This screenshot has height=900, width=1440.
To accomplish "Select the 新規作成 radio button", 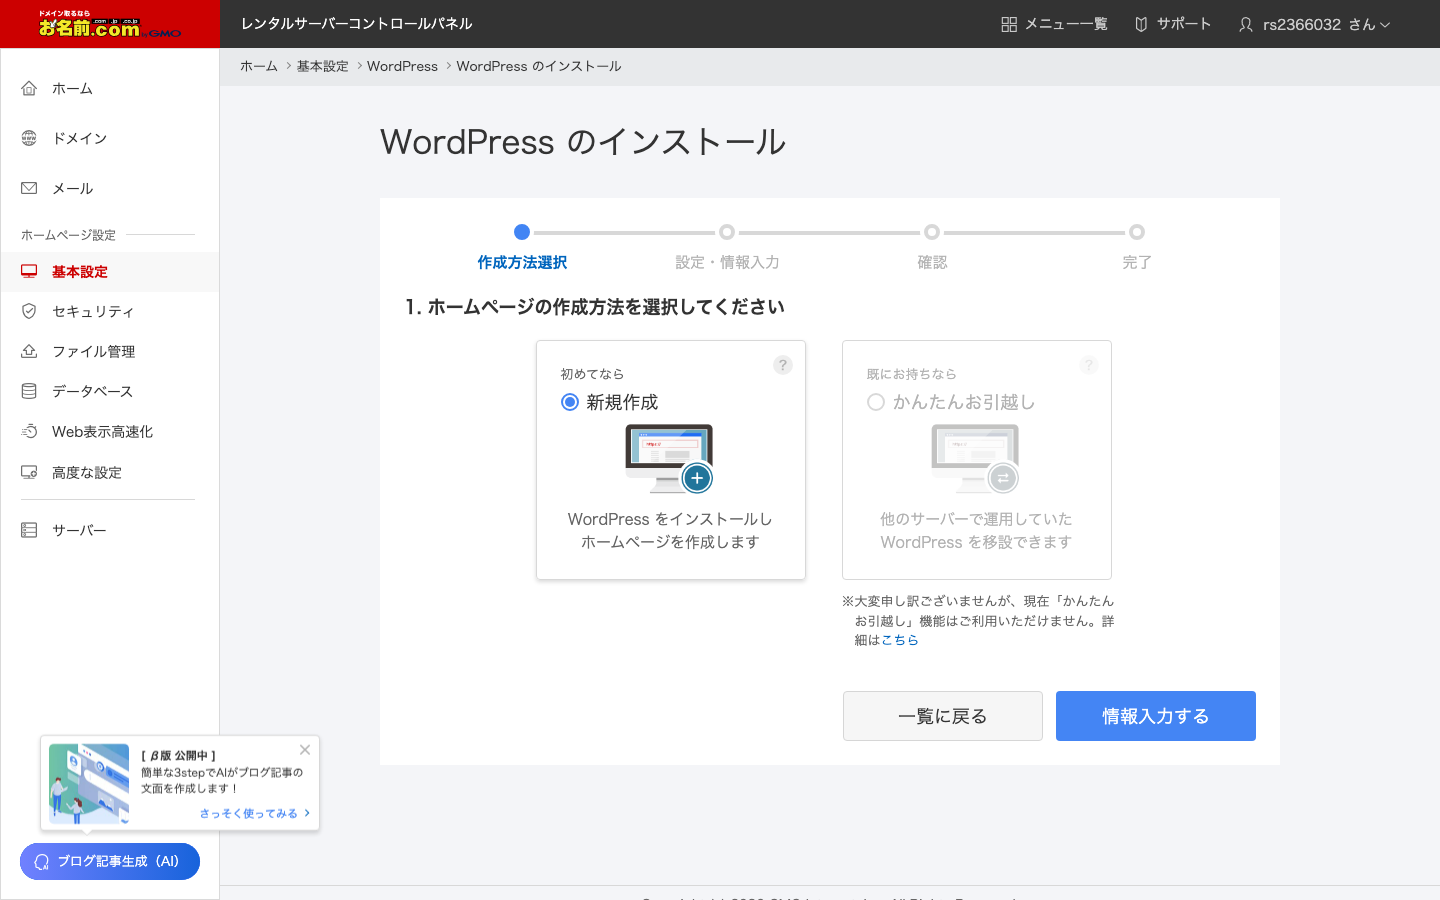I will (x=570, y=402).
